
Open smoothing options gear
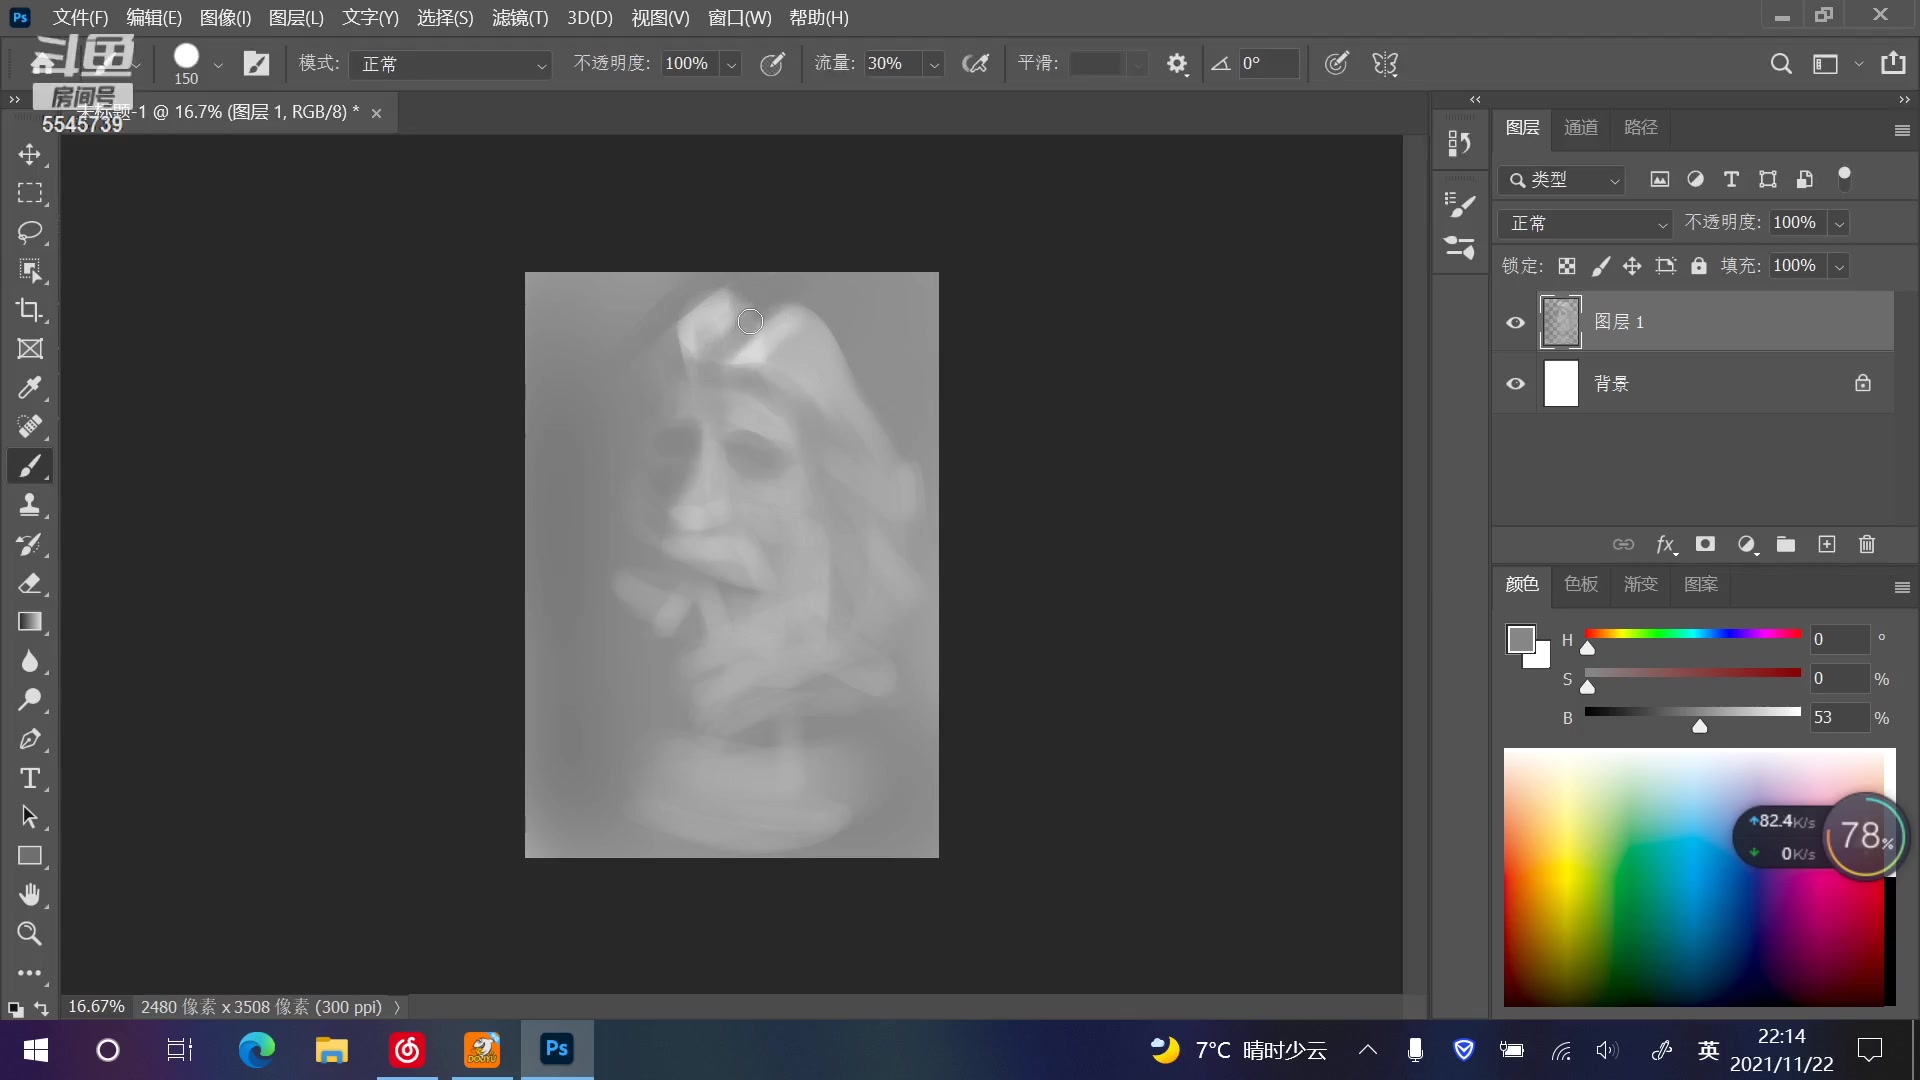[1177, 64]
